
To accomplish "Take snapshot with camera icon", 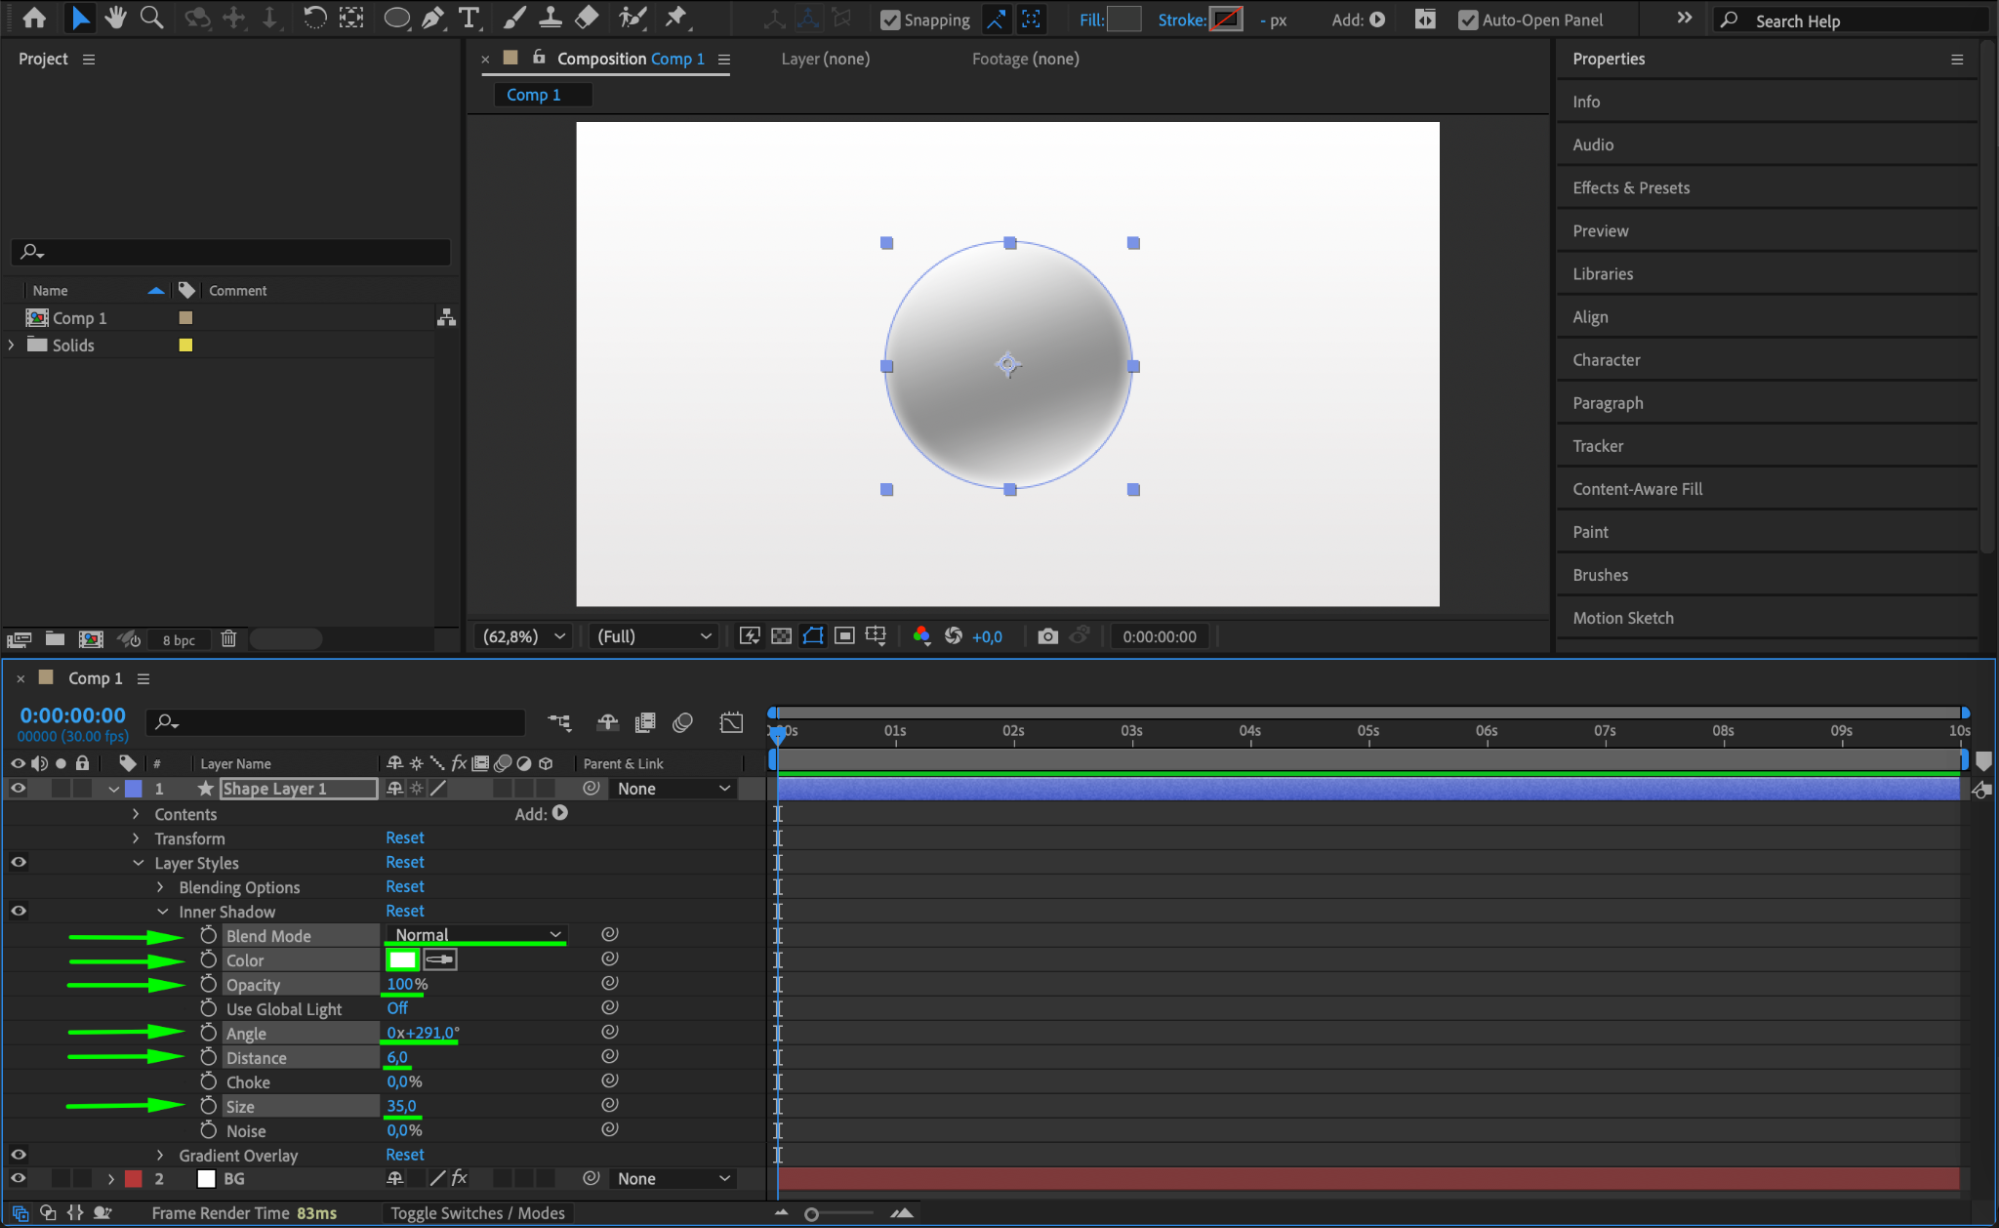I will (1047, 636).
